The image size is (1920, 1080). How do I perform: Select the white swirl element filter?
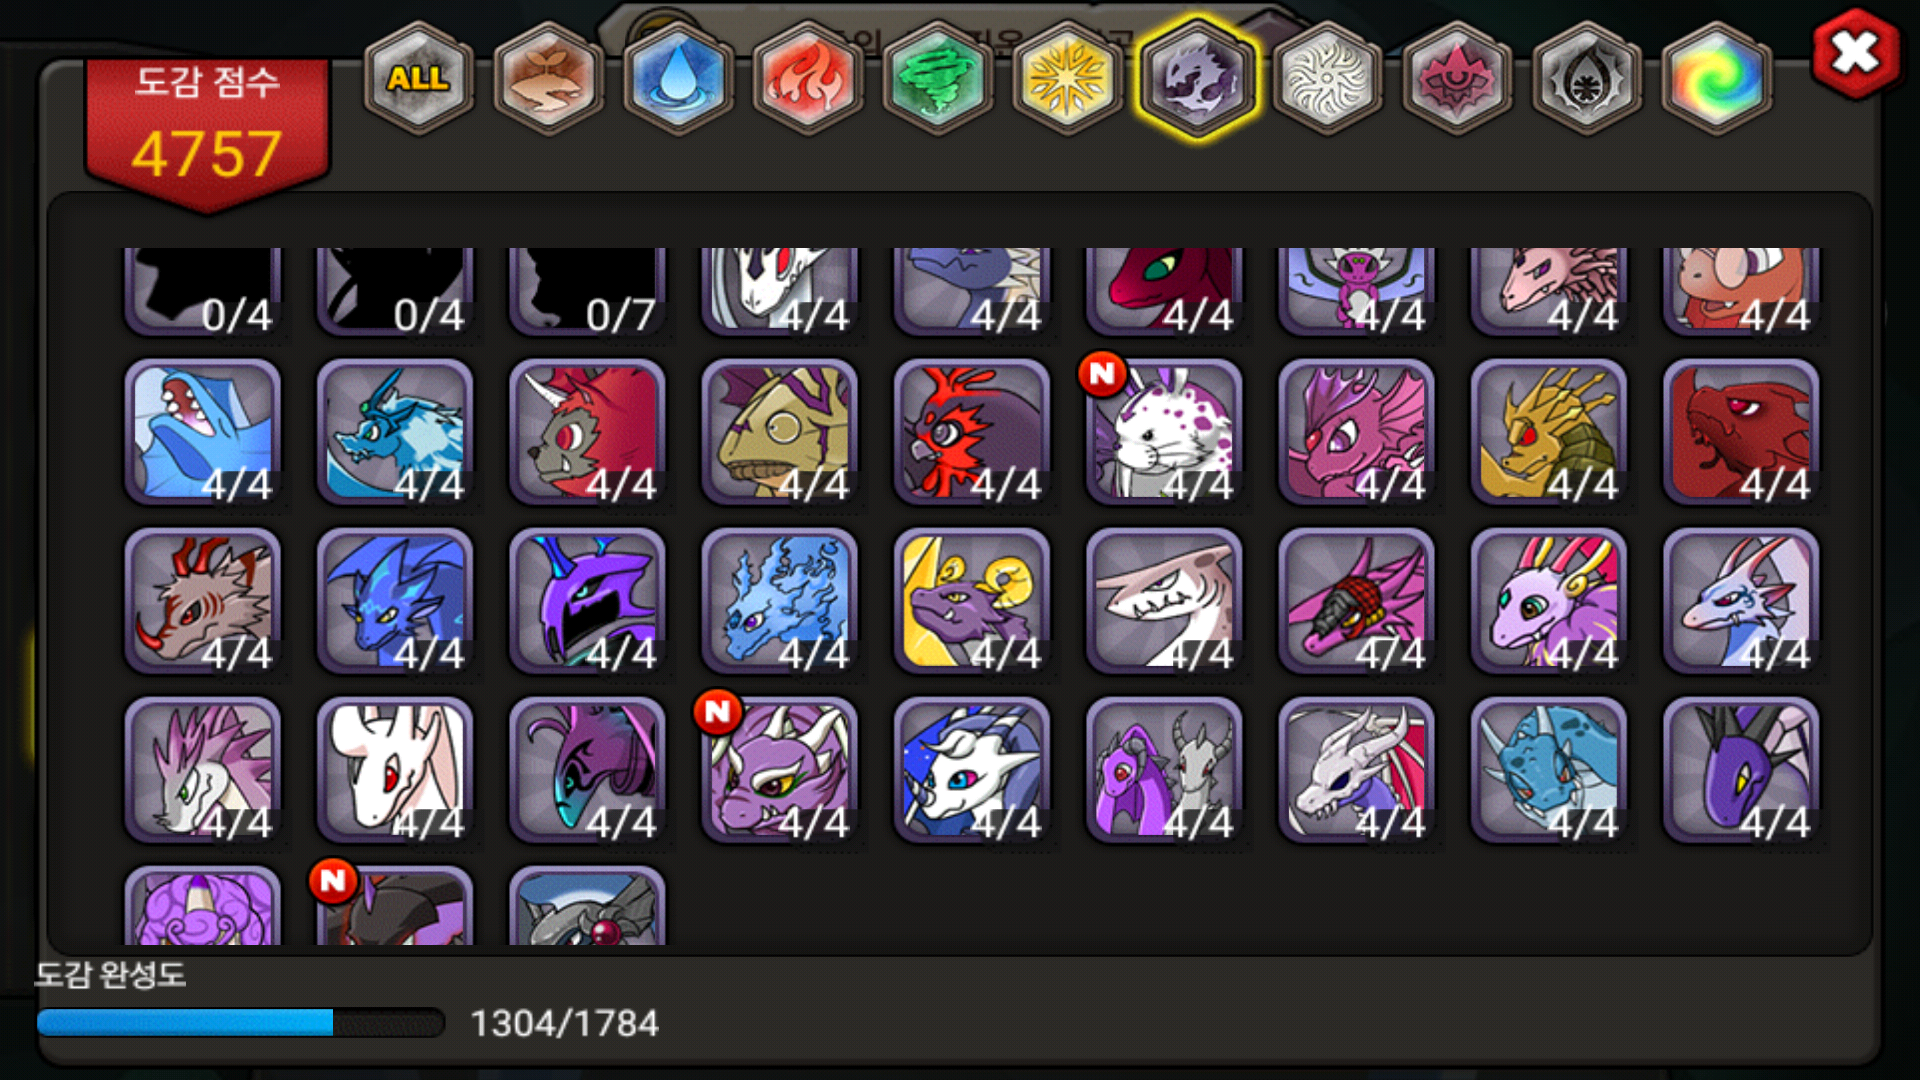coord(1327,78)
